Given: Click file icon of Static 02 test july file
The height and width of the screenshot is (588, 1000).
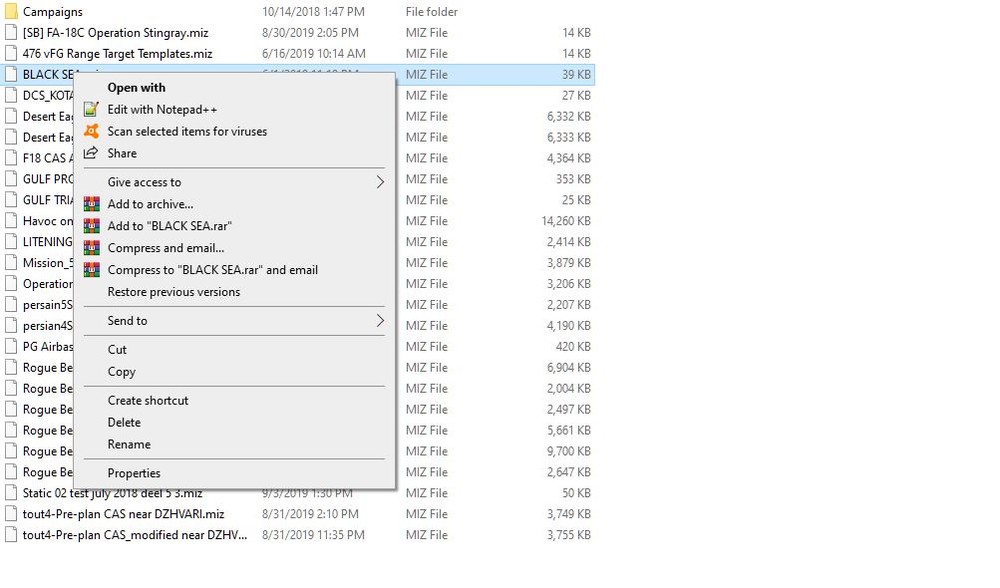Looking at the screenshot, I should pyautogui.click(x=11, y=493).
